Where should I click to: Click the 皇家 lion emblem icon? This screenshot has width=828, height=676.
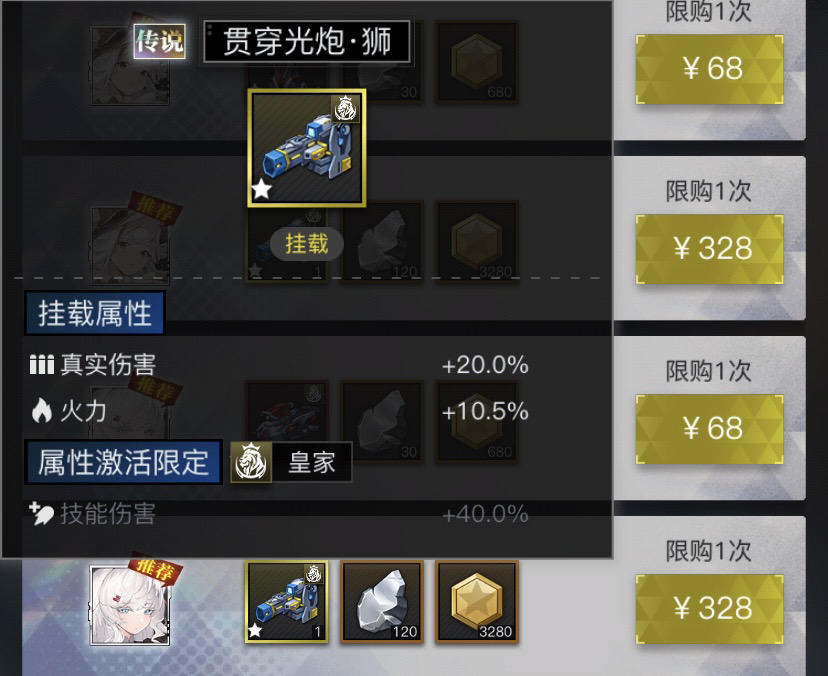(x=251, y=462)
